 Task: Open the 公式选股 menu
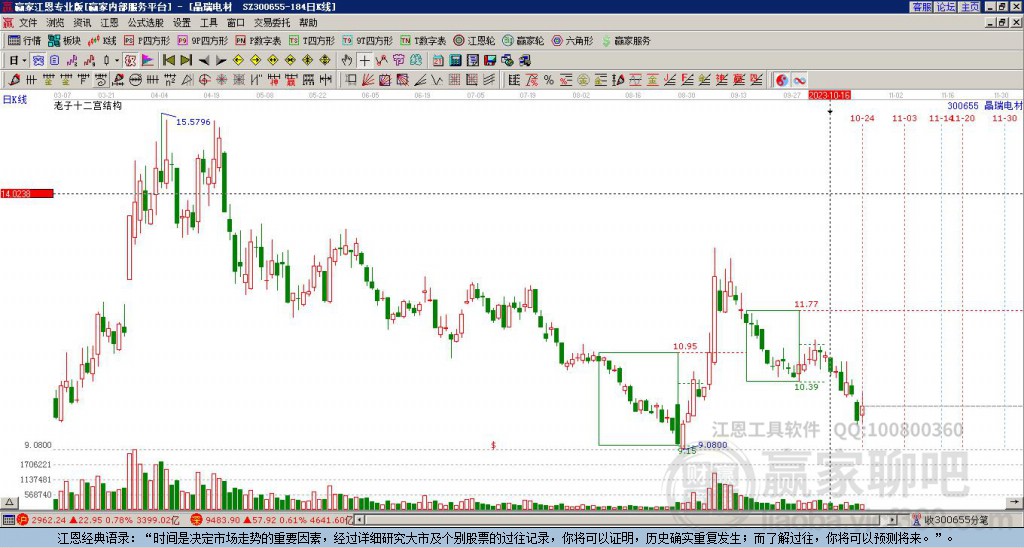(146, 23)
